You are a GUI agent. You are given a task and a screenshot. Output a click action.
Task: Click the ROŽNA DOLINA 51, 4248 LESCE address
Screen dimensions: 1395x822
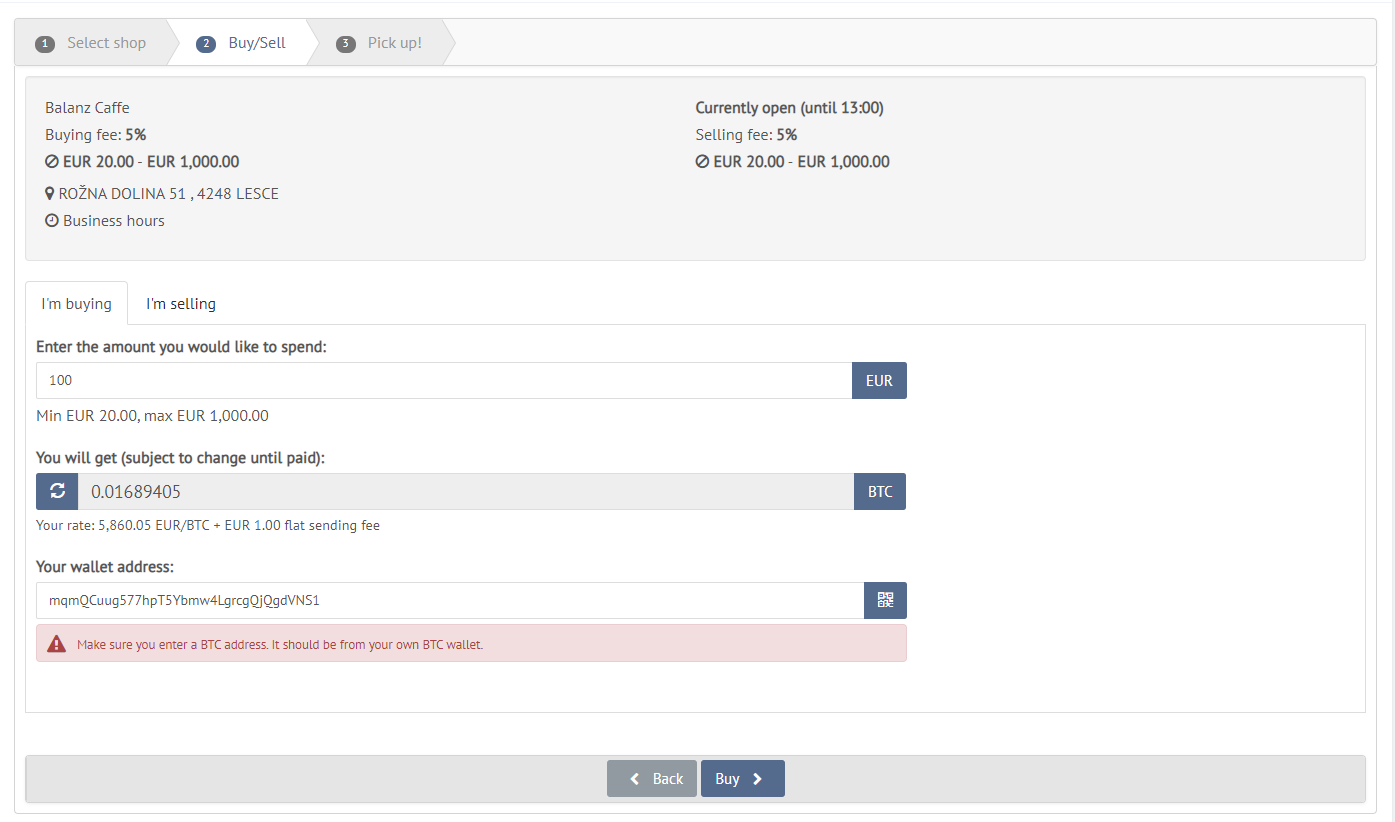[x=169, y=193]
